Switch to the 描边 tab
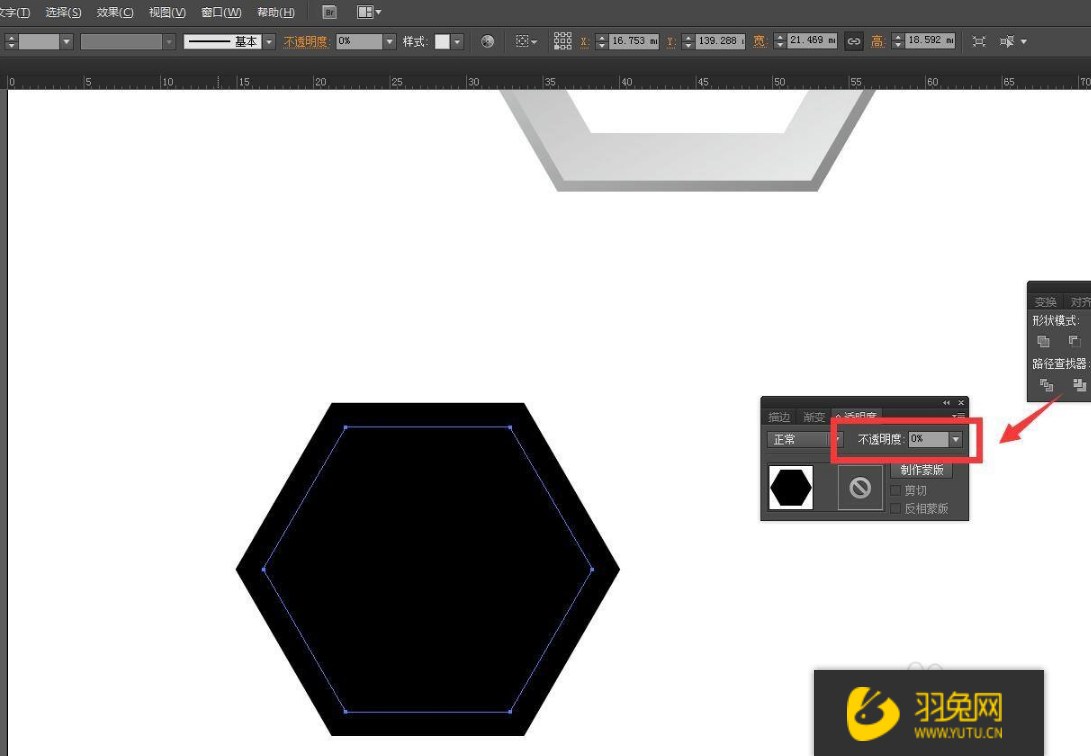1091x756 pixels. click(x=779, y=417)
